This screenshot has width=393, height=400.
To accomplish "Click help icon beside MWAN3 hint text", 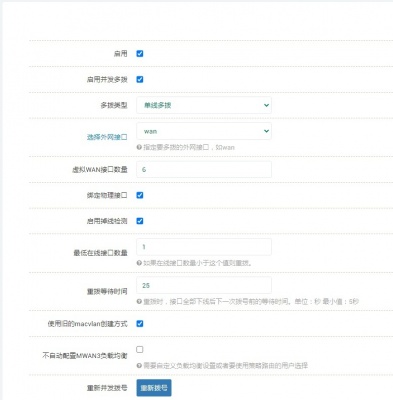I will (x=139, y=366).
